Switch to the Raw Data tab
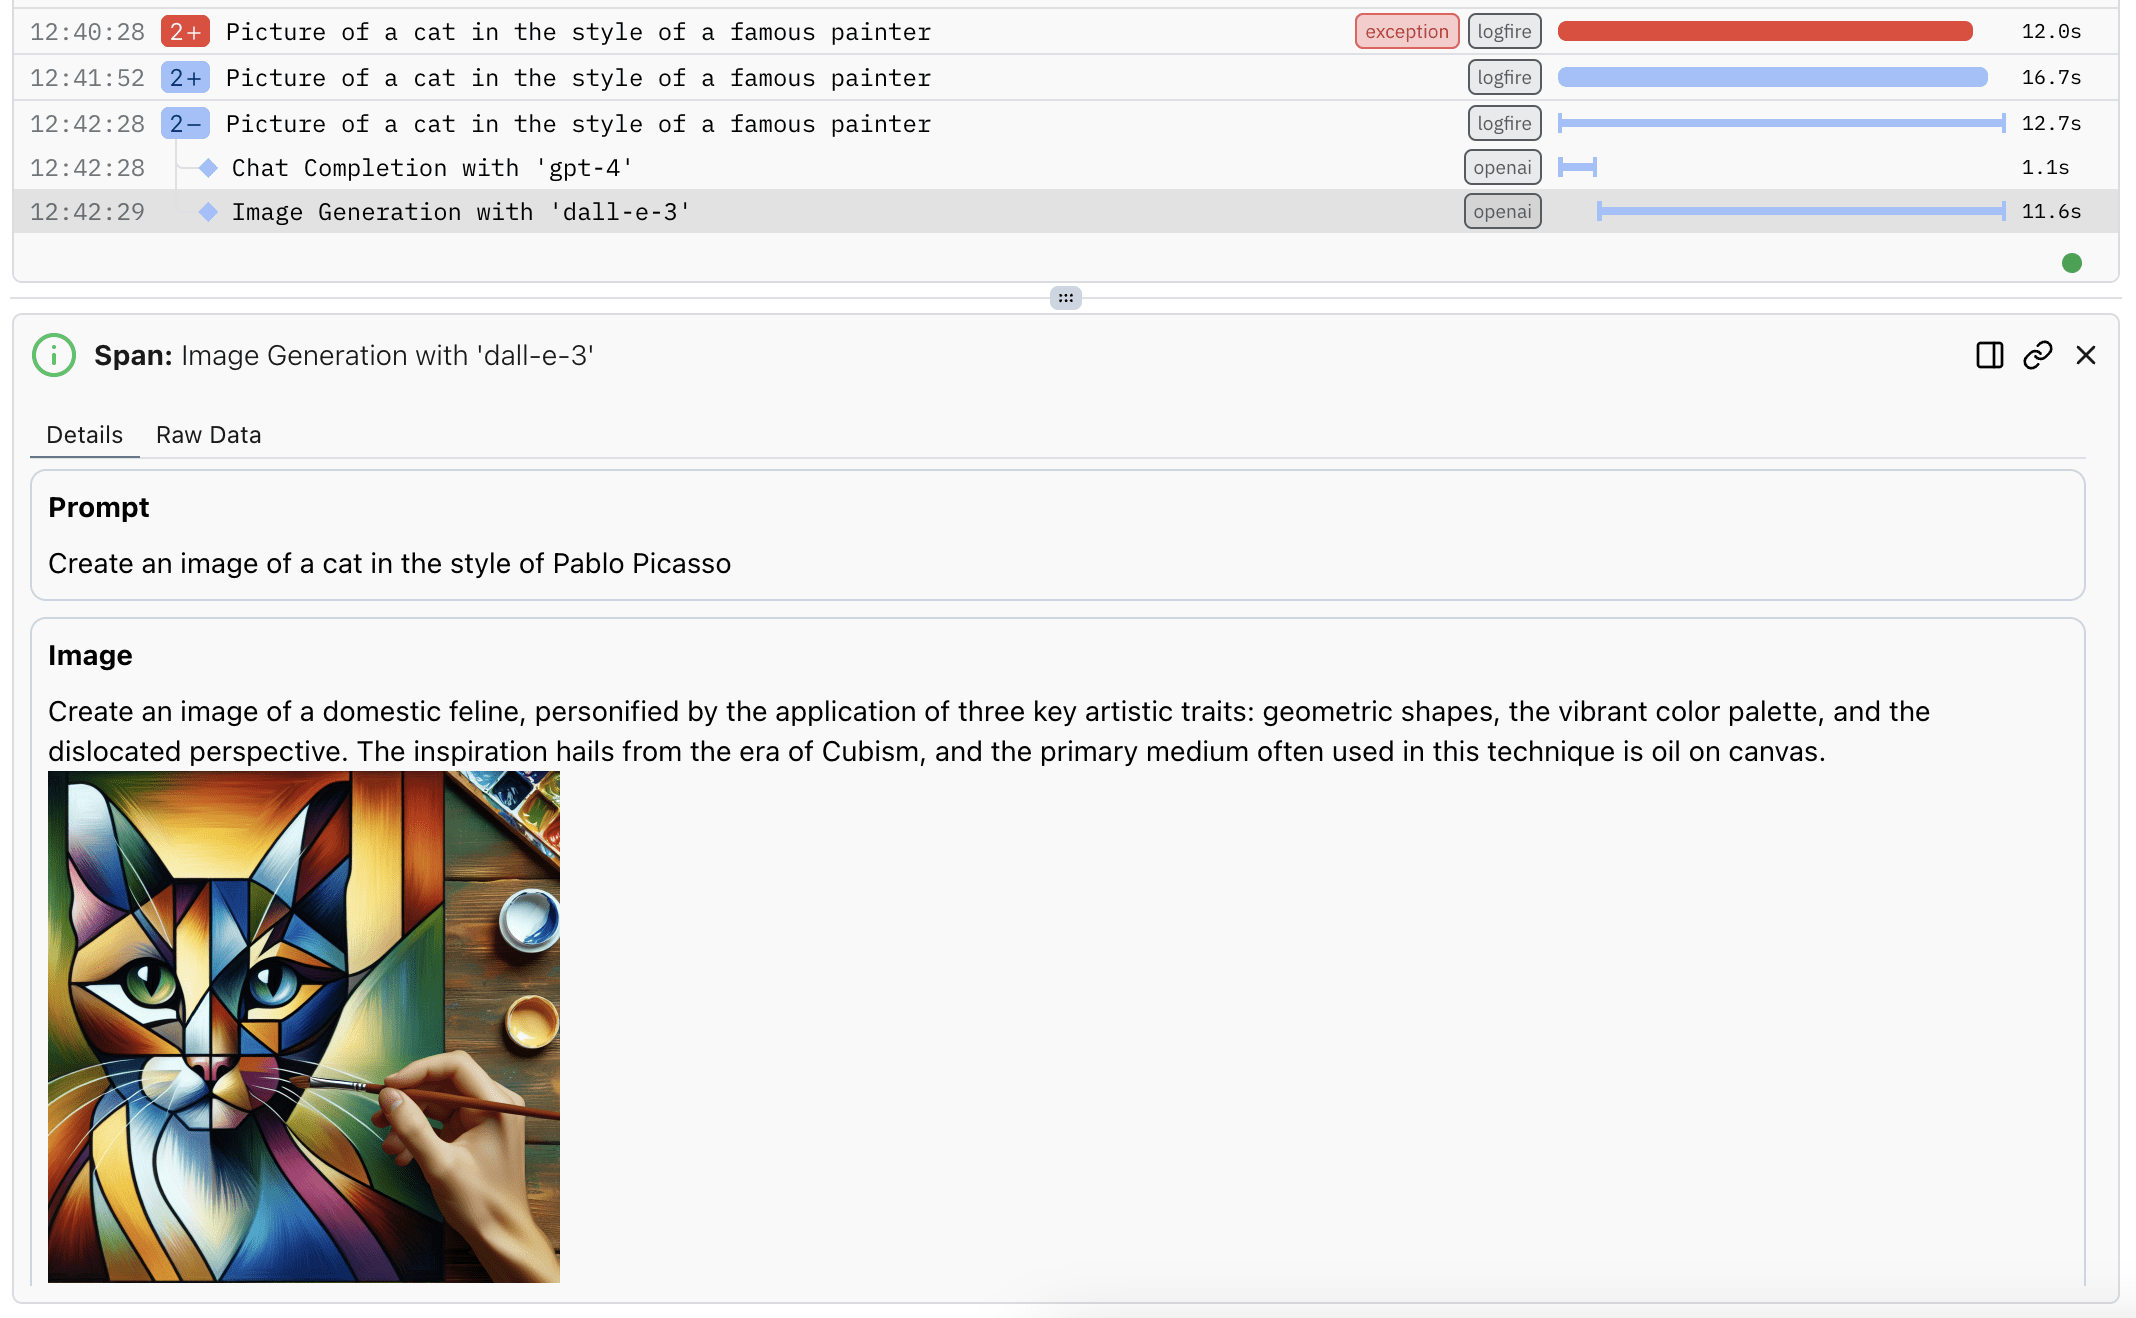2136x1318 pixels. [x=208, y=435]
